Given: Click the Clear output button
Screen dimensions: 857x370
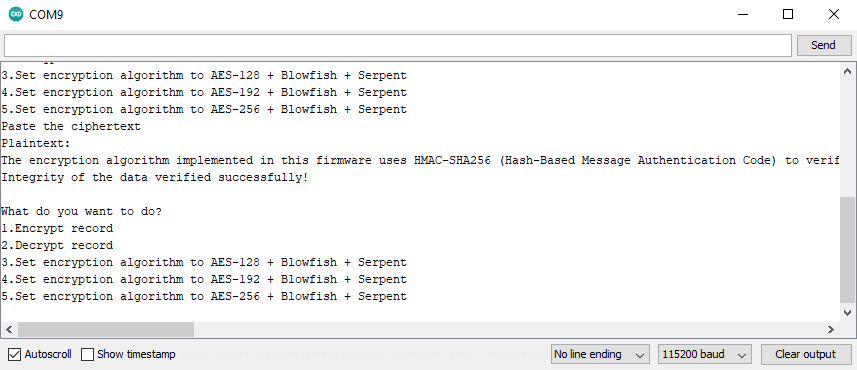Looking at the screenshot, I should pyautogui.click(x=806, y=354).
